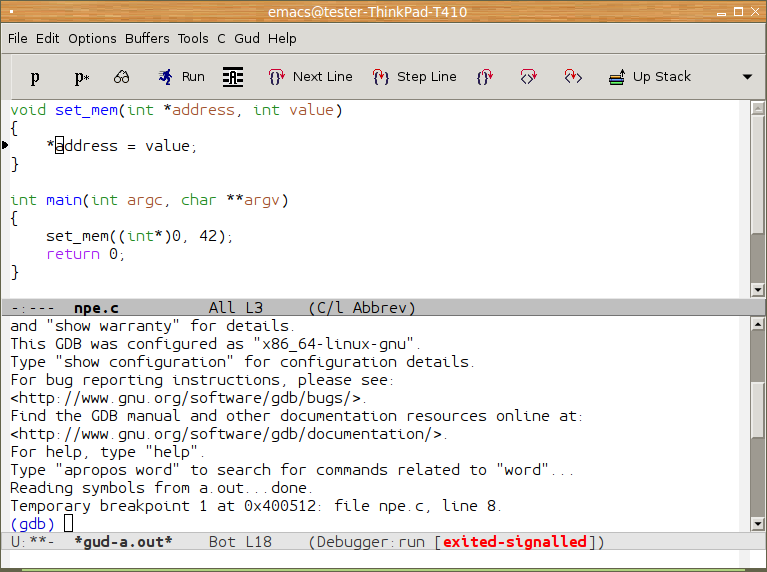Maximize the emacs window

[739, 12]
